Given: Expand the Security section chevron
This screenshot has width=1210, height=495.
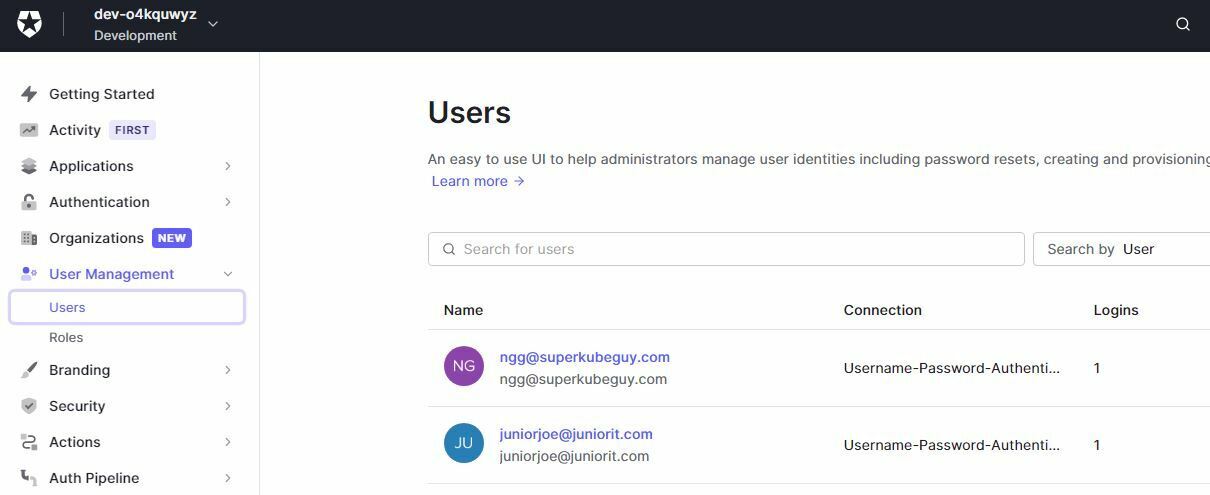Looking at the screenshot, I should pyautogui.click(x=228, y=406).
